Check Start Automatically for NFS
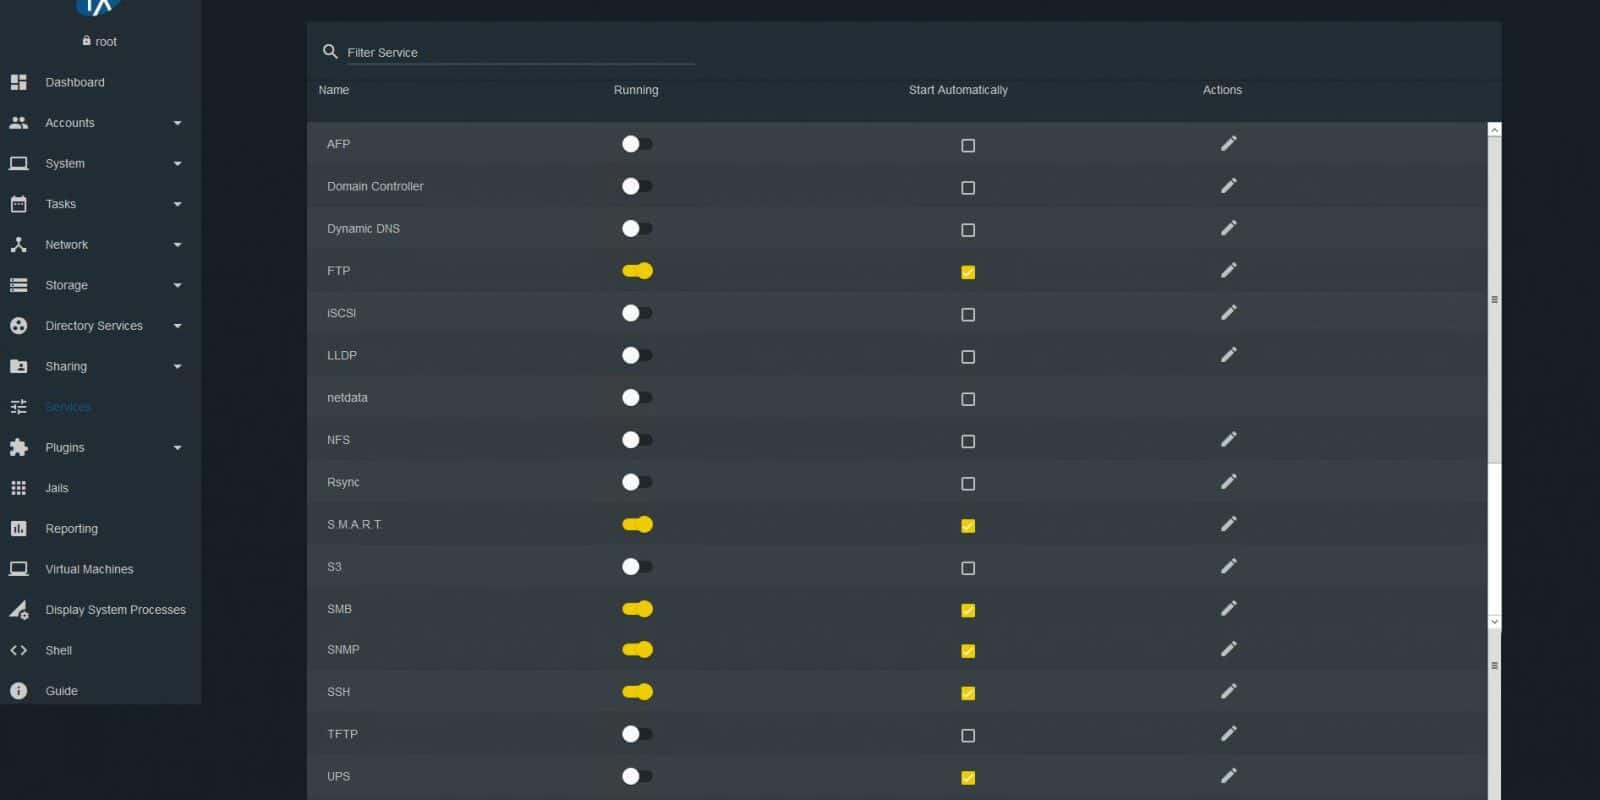 [968, 441]
